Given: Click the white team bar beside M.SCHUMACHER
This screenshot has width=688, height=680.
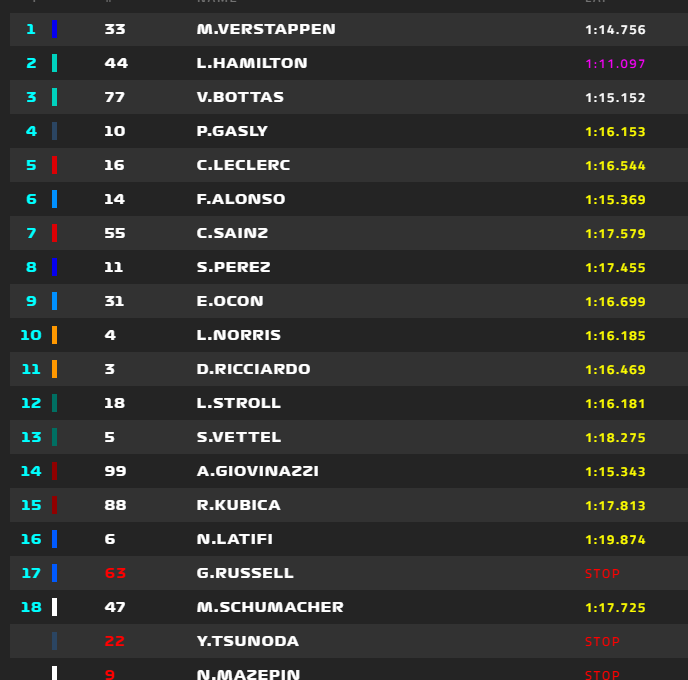Looking at the screenshot, I should pos(55,607).
